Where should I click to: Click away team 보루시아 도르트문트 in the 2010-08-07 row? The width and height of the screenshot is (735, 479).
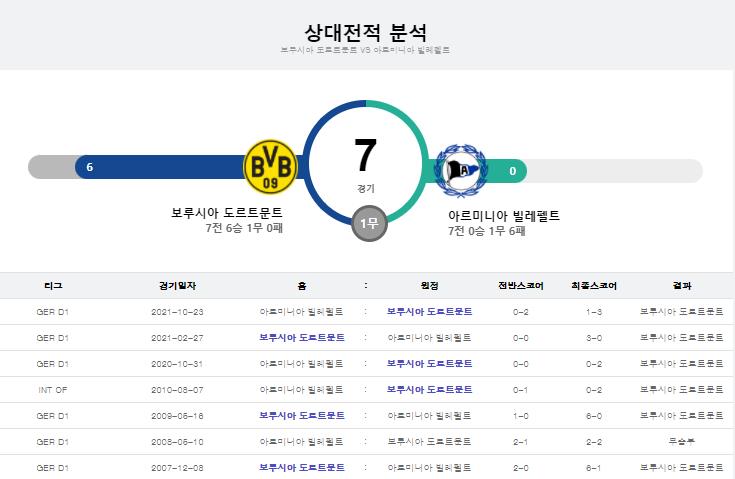429,389
